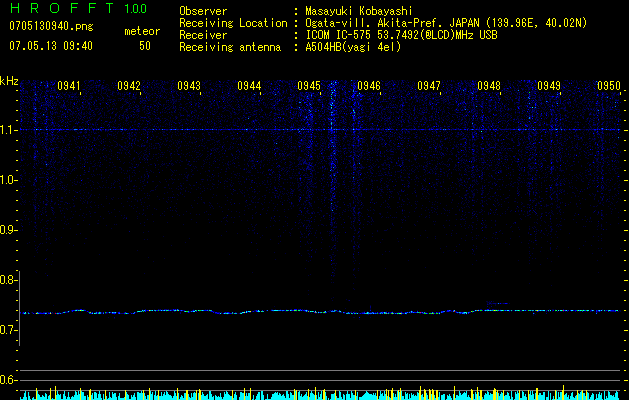Click the 'Receiver' label
The width and height of the screenshot is (629, 400).
[x=203, y=35]
